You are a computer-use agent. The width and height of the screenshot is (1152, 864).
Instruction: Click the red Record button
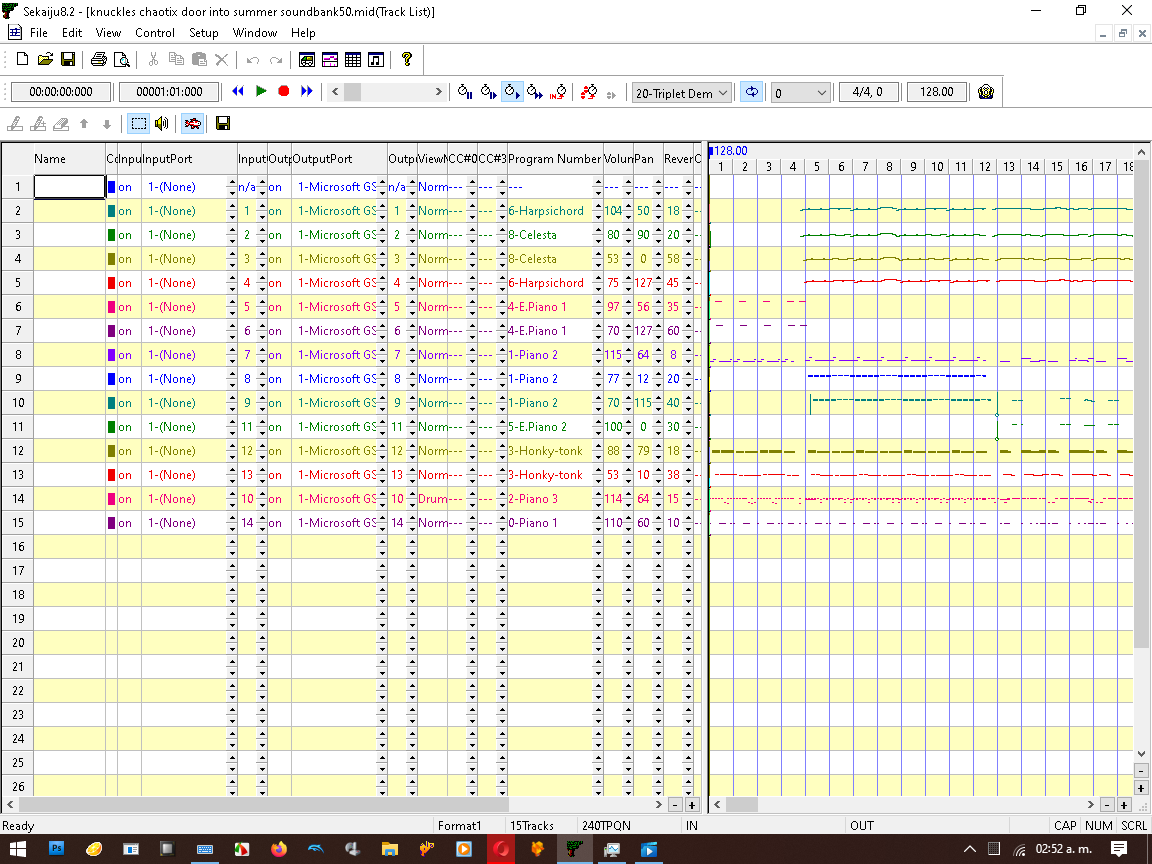tap(284, 91)
